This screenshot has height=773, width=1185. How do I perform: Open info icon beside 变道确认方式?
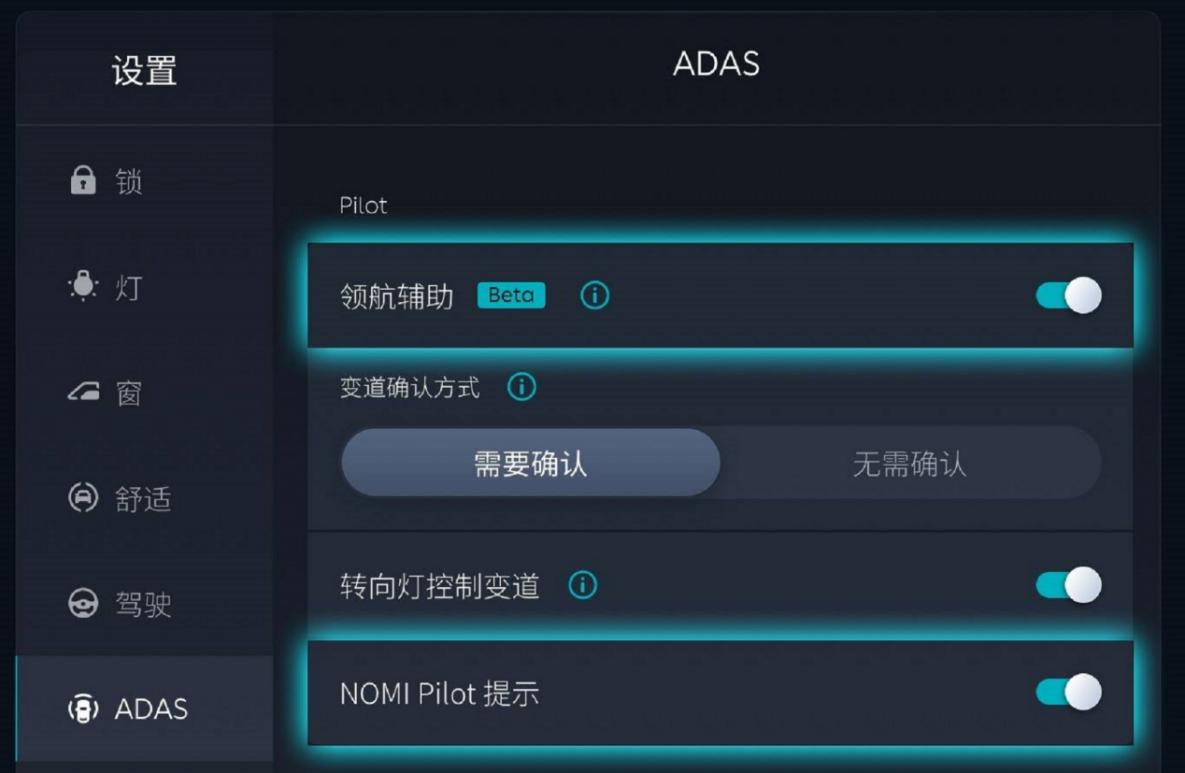pos(521,387)
